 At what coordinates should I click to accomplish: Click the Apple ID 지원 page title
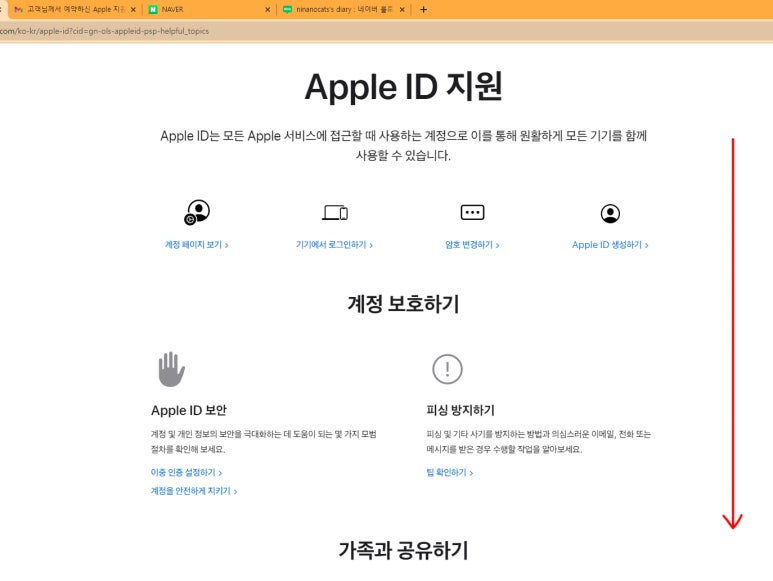404,87
